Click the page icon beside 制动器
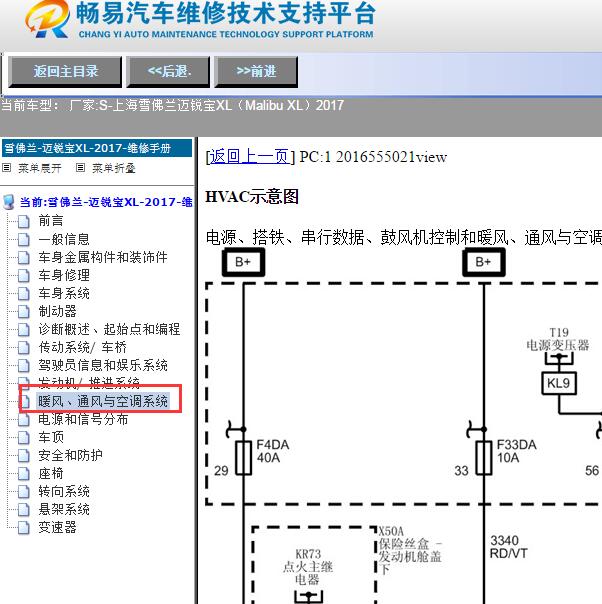Image resolution: width=602 pixels, height=604 pixels. pos(24,312)
